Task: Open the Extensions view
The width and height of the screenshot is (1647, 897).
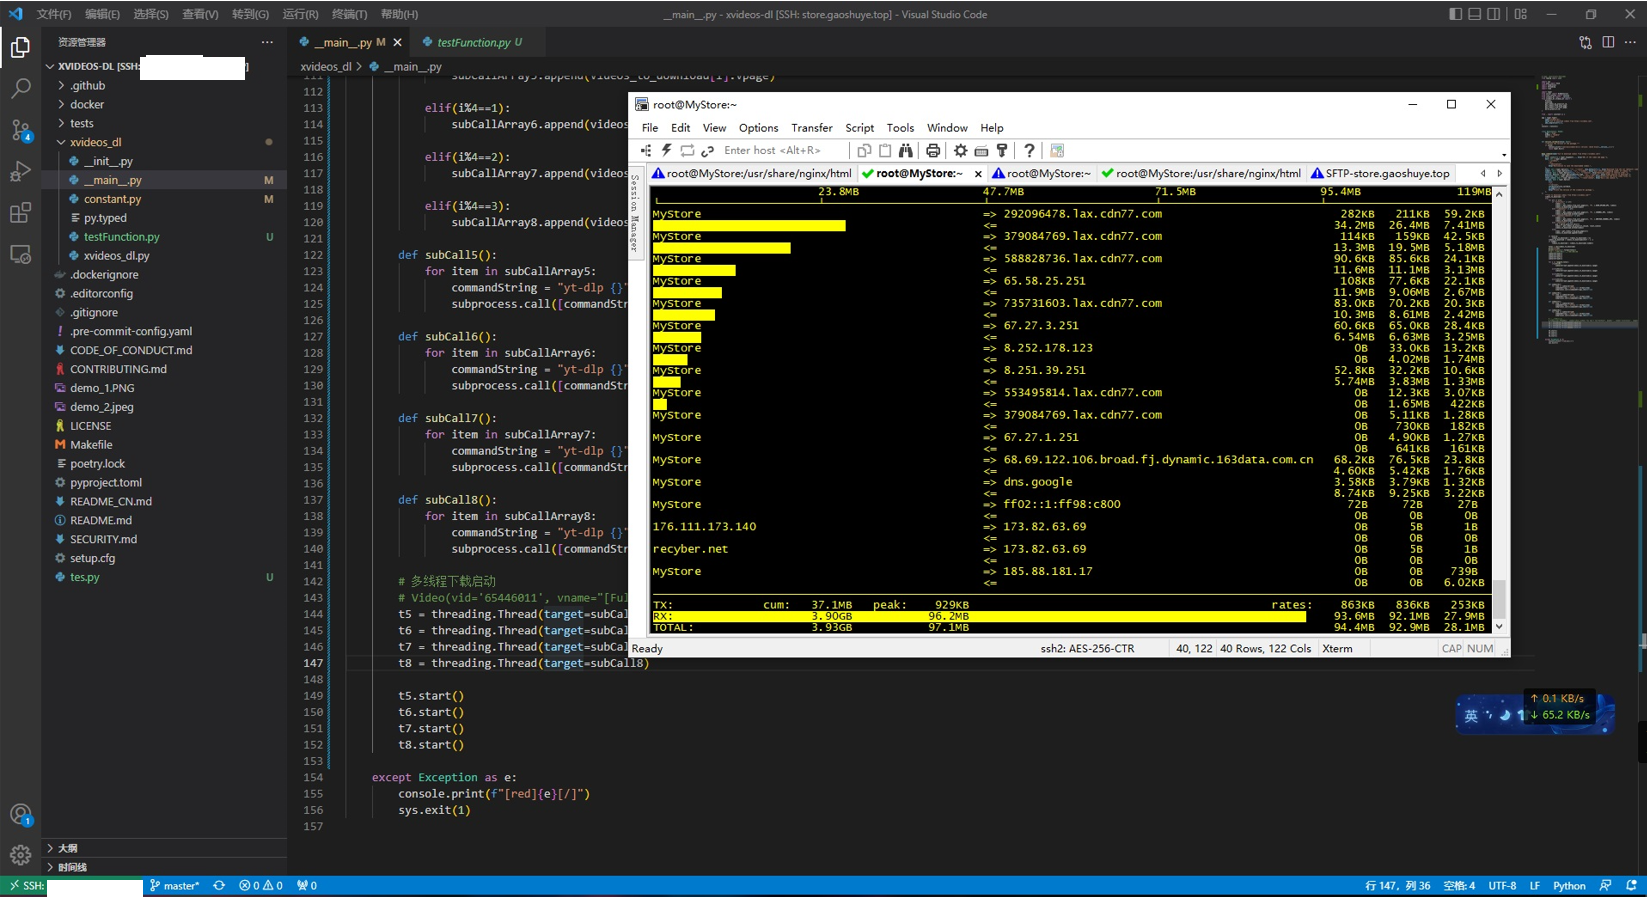Action: pyautogui.click(x=20, y=213)
